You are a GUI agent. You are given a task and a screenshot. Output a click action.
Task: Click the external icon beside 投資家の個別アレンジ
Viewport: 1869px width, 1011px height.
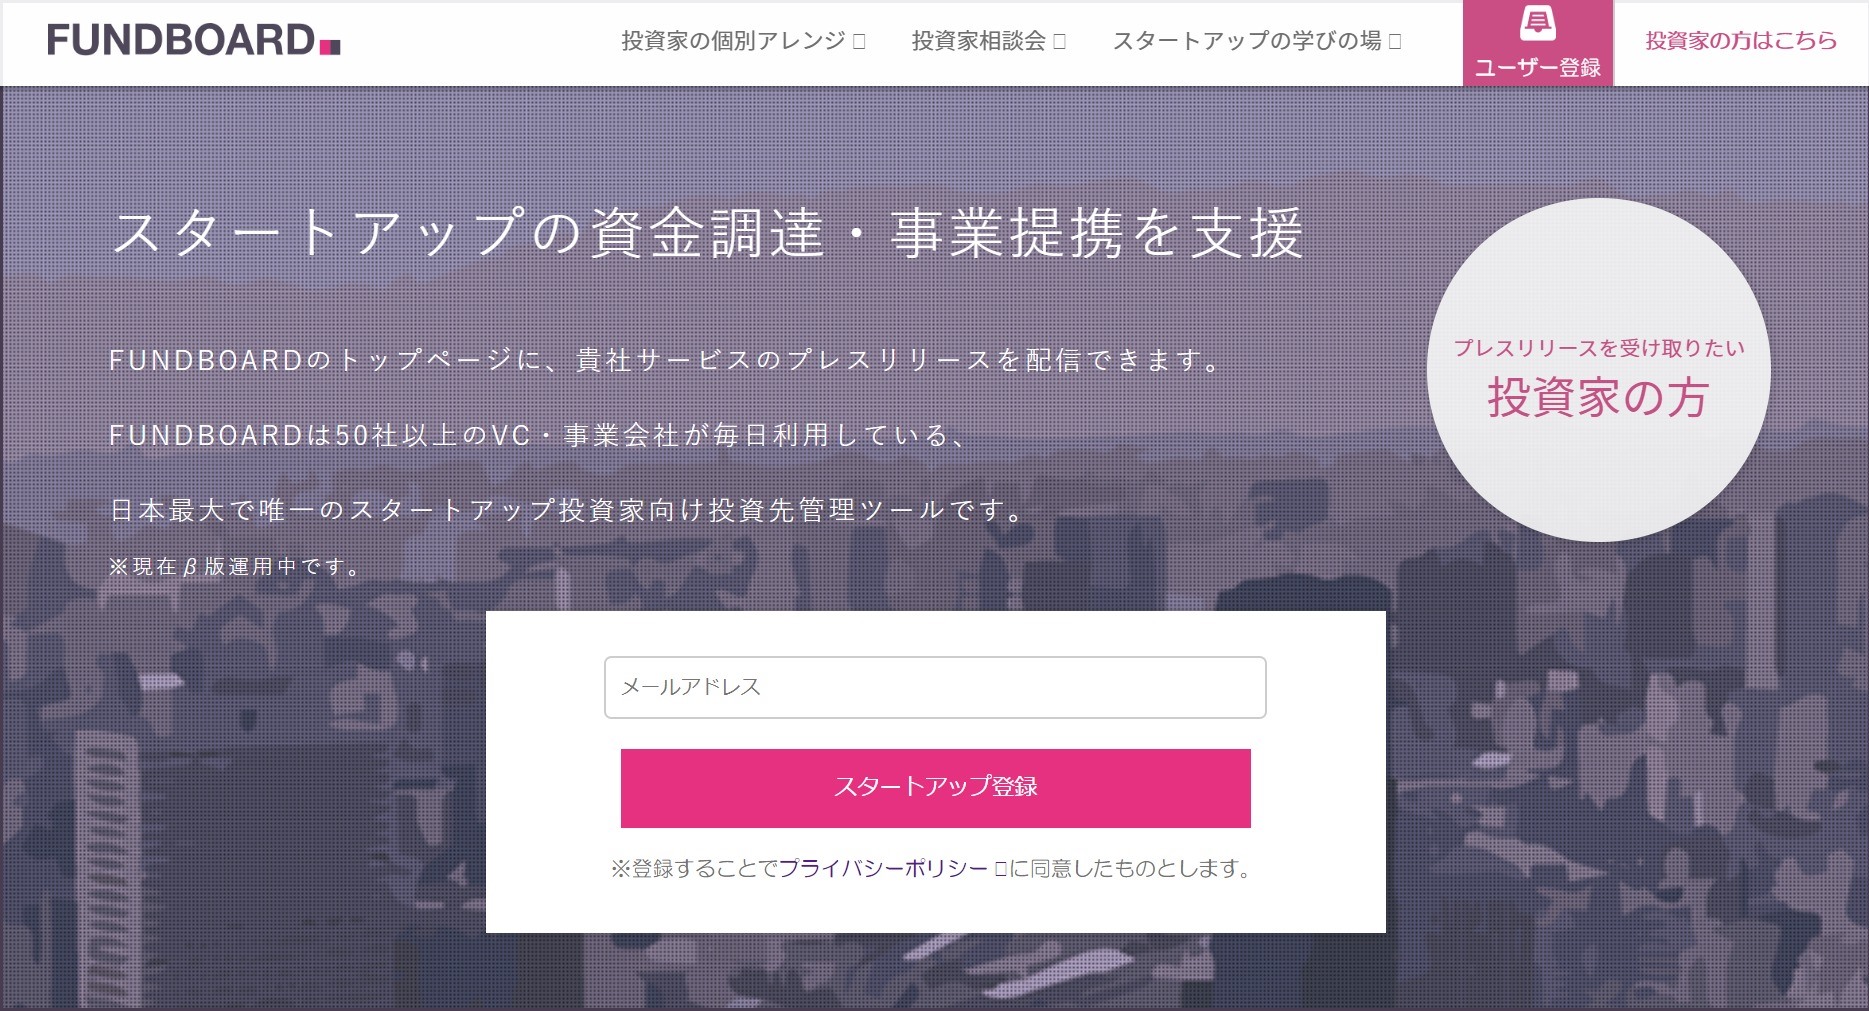point(859,41)
